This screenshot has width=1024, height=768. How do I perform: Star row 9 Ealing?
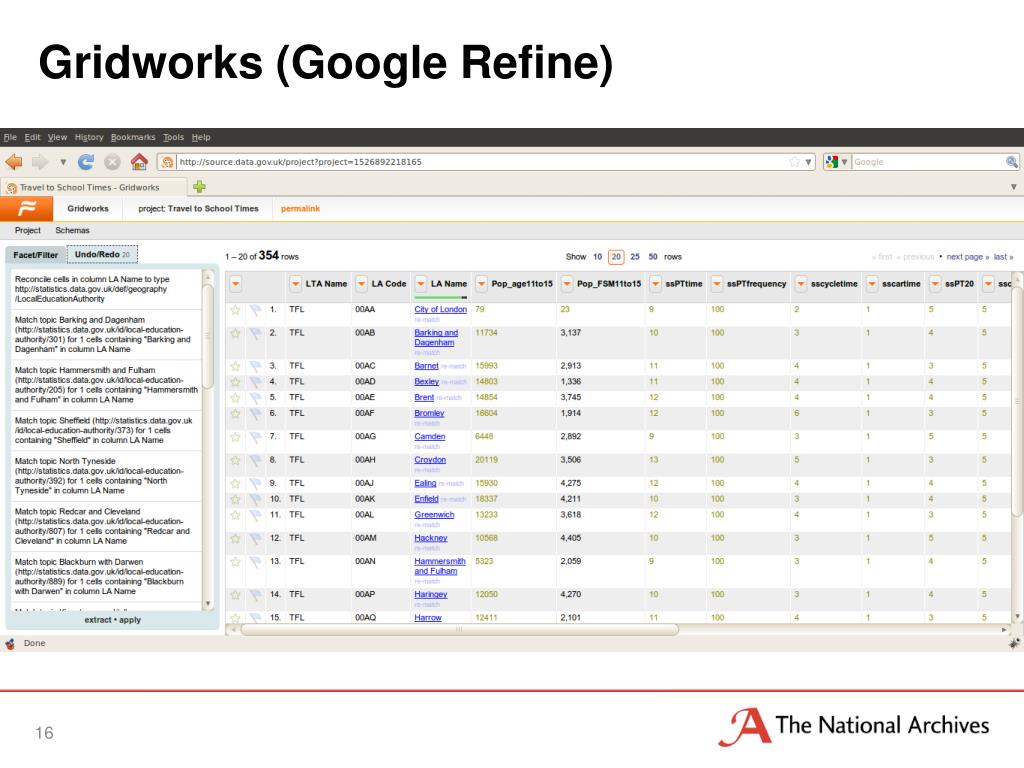pyautogui.click(x=235, y=484)
